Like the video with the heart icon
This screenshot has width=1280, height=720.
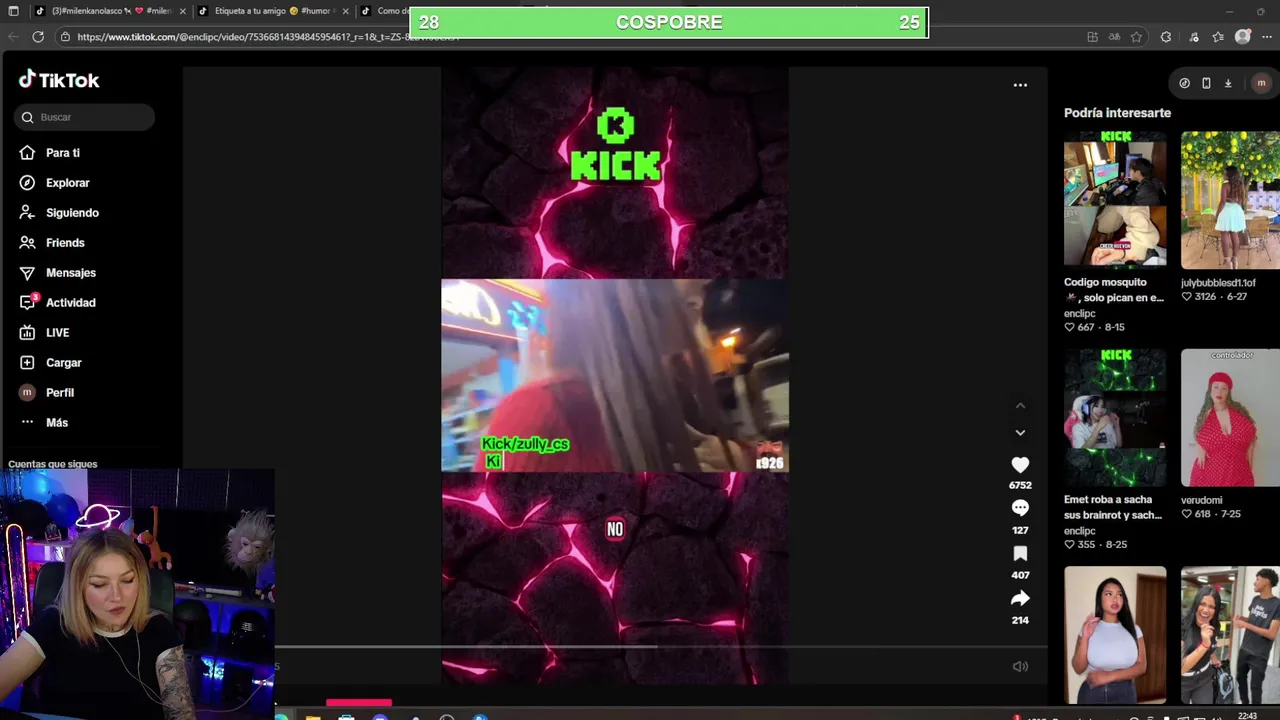[x=1020, y=465]
